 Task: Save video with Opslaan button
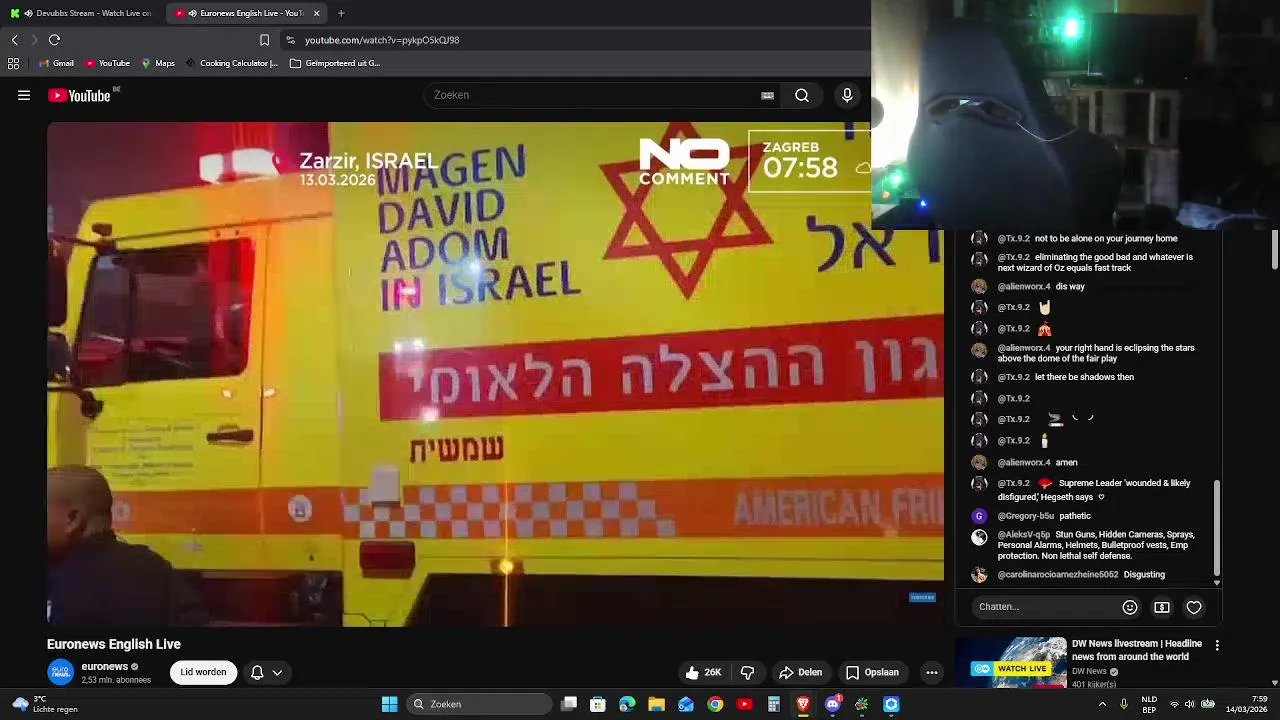872,672
